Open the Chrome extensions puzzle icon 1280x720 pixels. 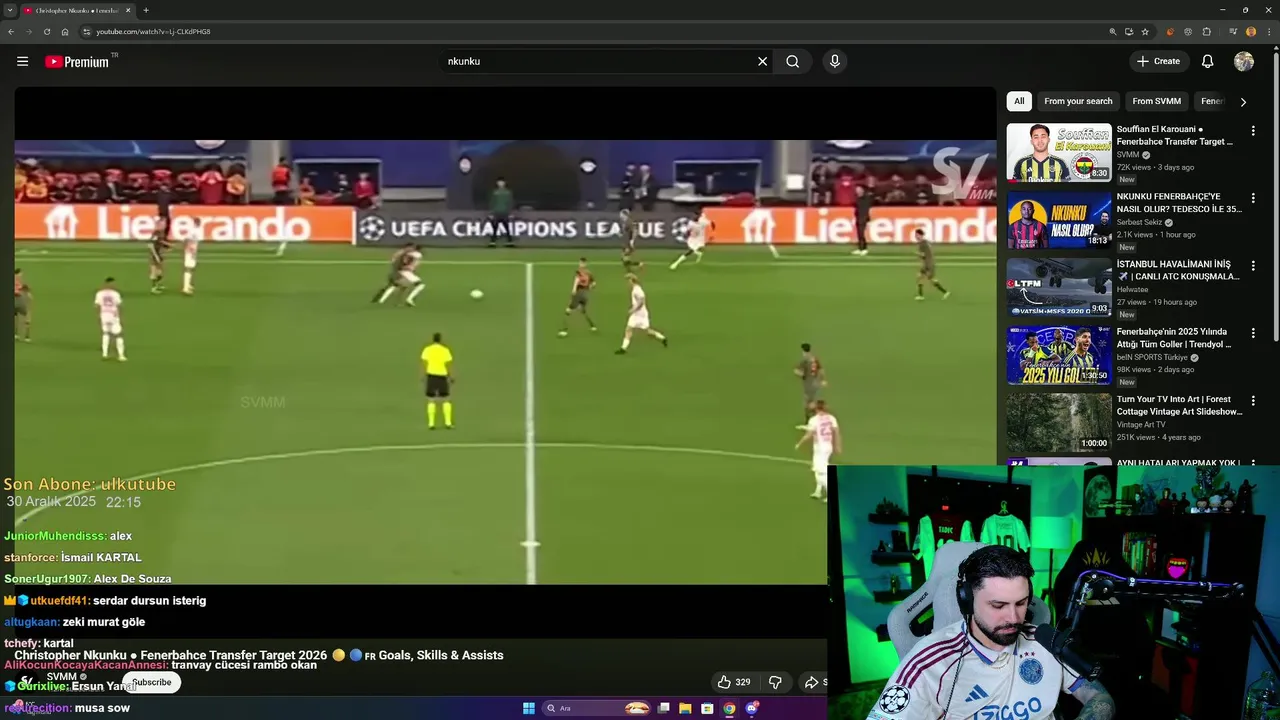point(1207,31)
